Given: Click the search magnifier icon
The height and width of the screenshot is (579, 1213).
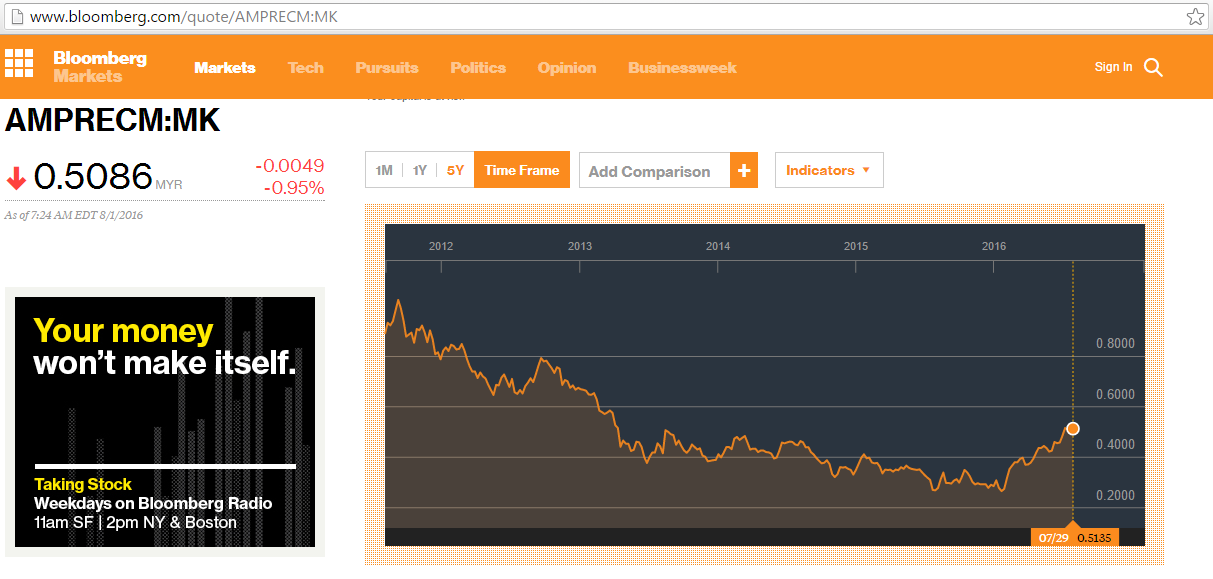Looking at the screenshot, I should pyautogui.click(x=1153, y=68).
